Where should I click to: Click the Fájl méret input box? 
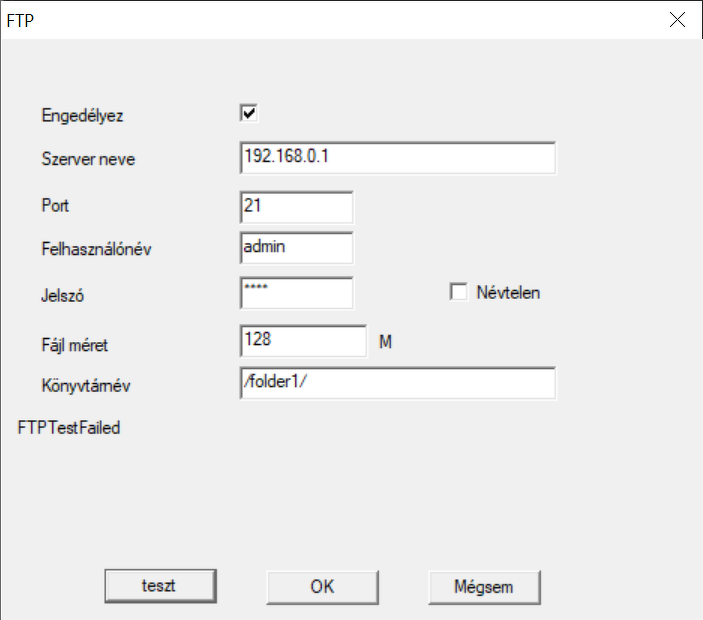coord(304,340)
